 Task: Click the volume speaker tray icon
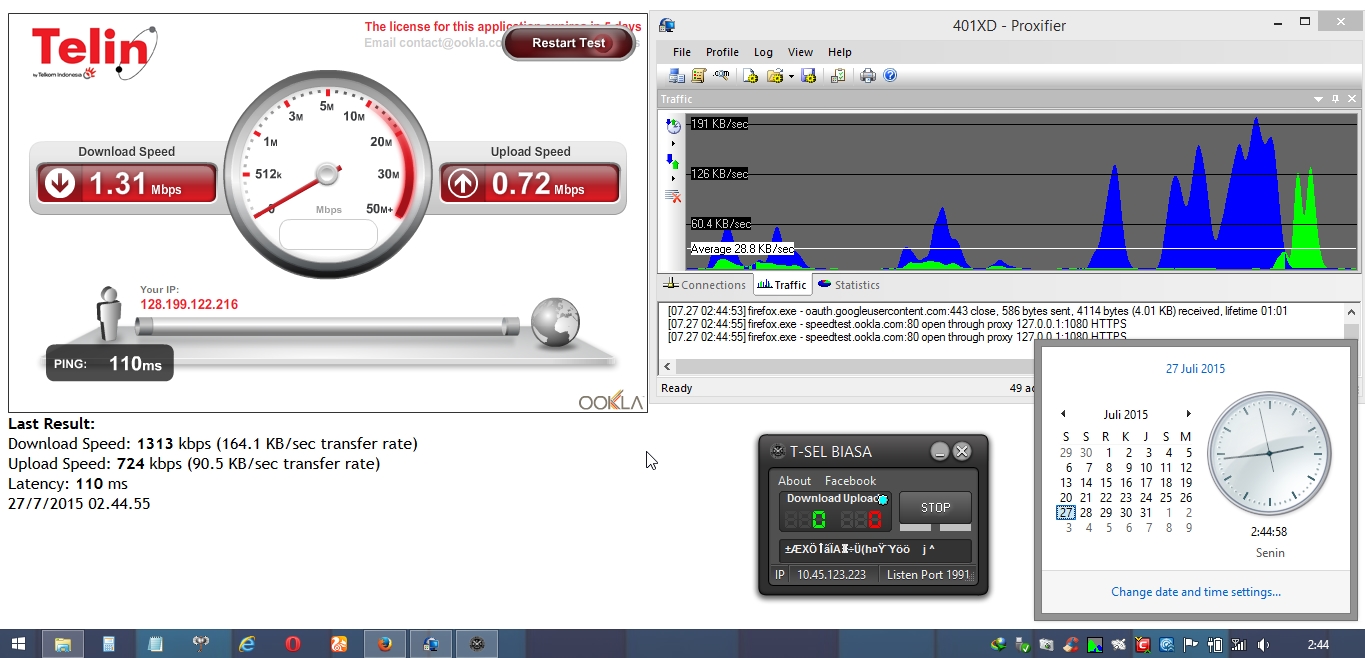point(1263,645)
